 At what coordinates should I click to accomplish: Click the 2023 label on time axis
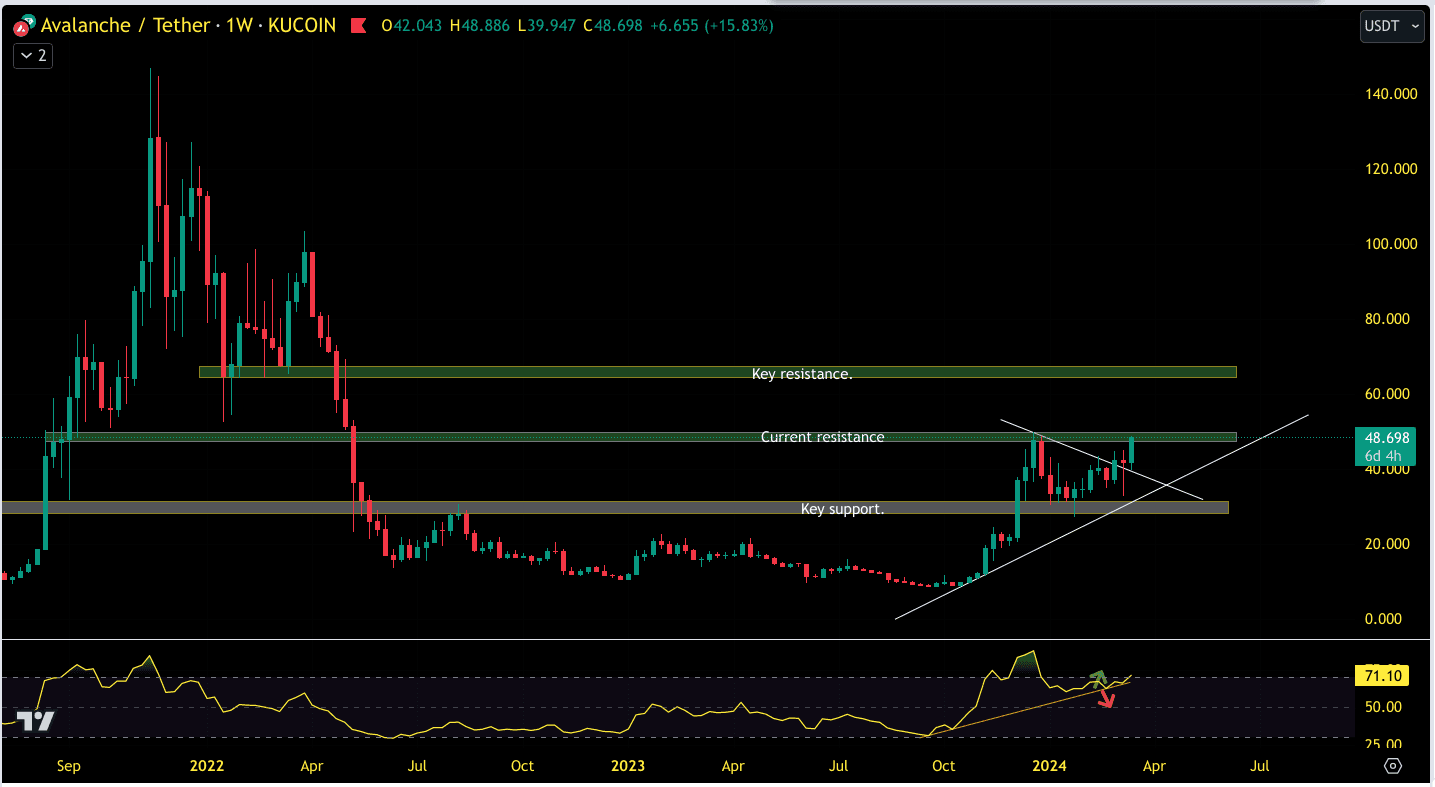628,766
